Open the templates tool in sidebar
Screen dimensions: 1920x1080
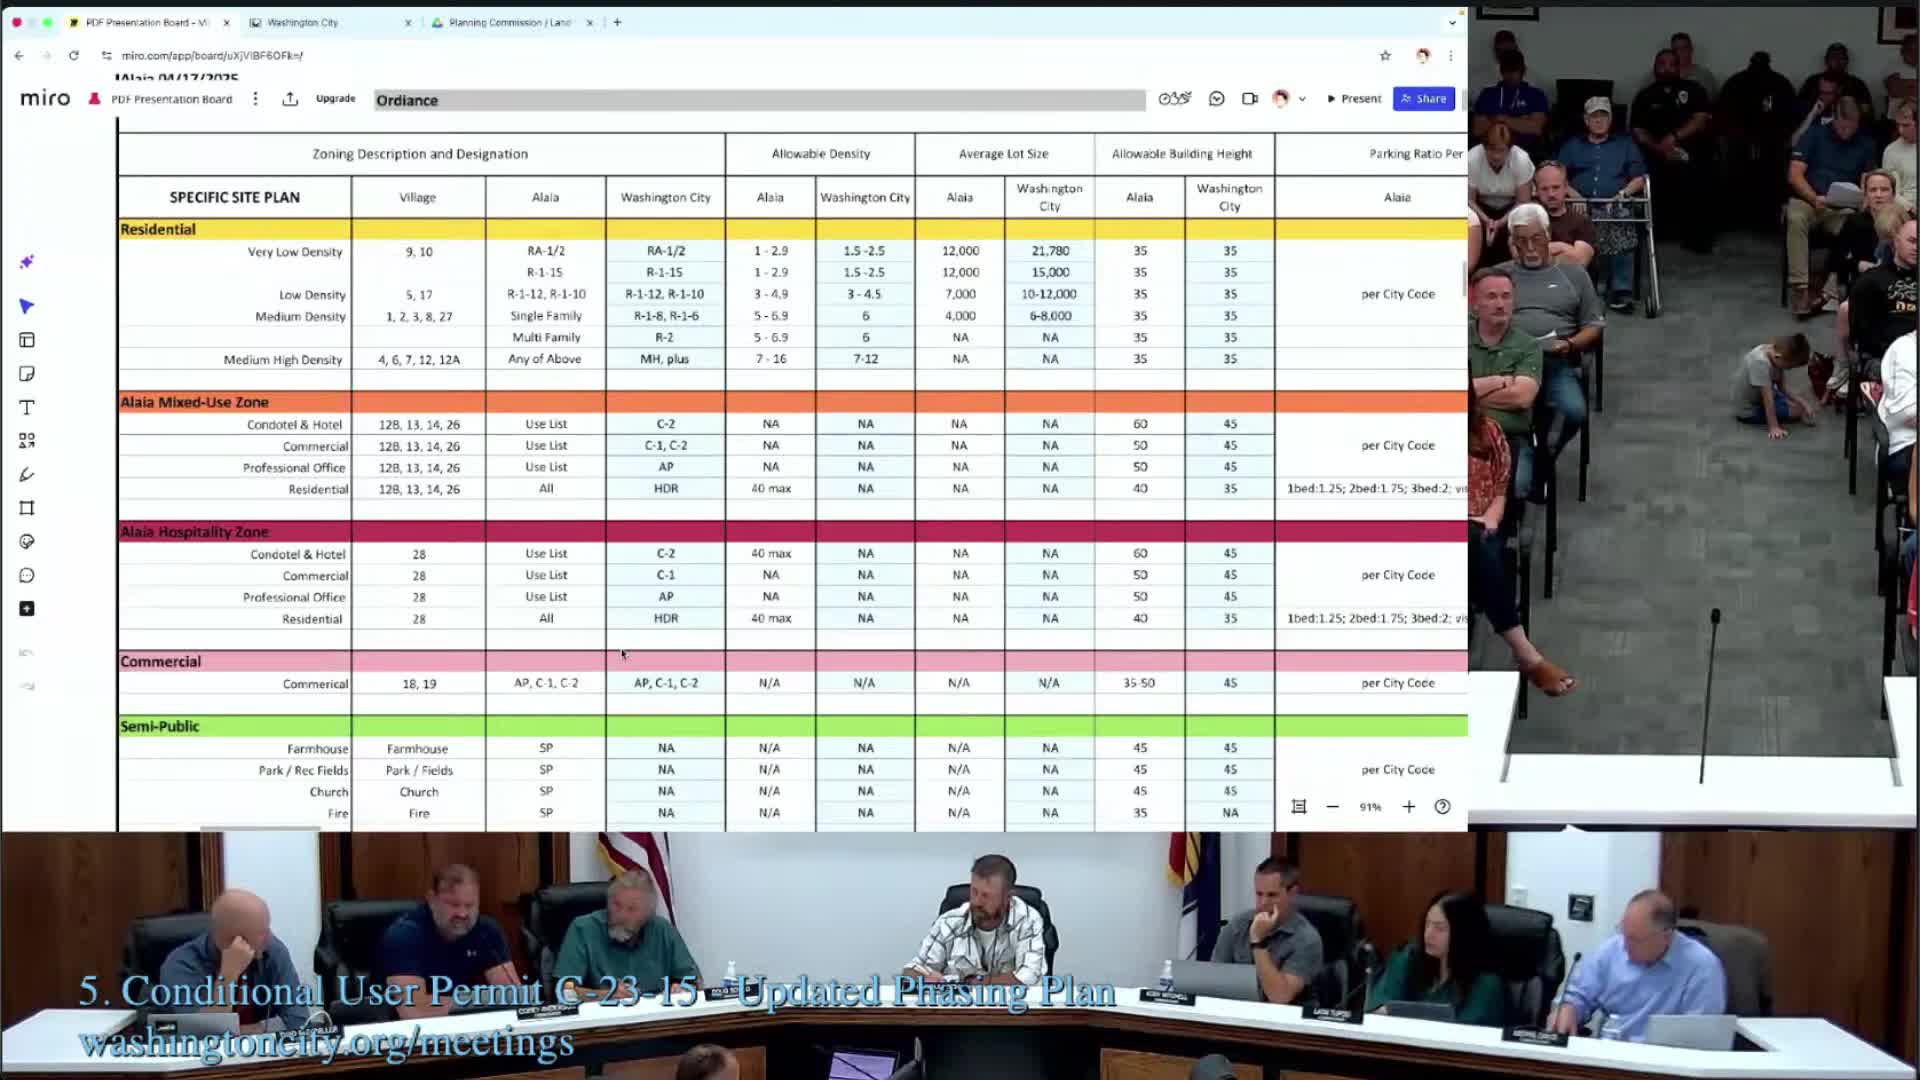point(27,340)
